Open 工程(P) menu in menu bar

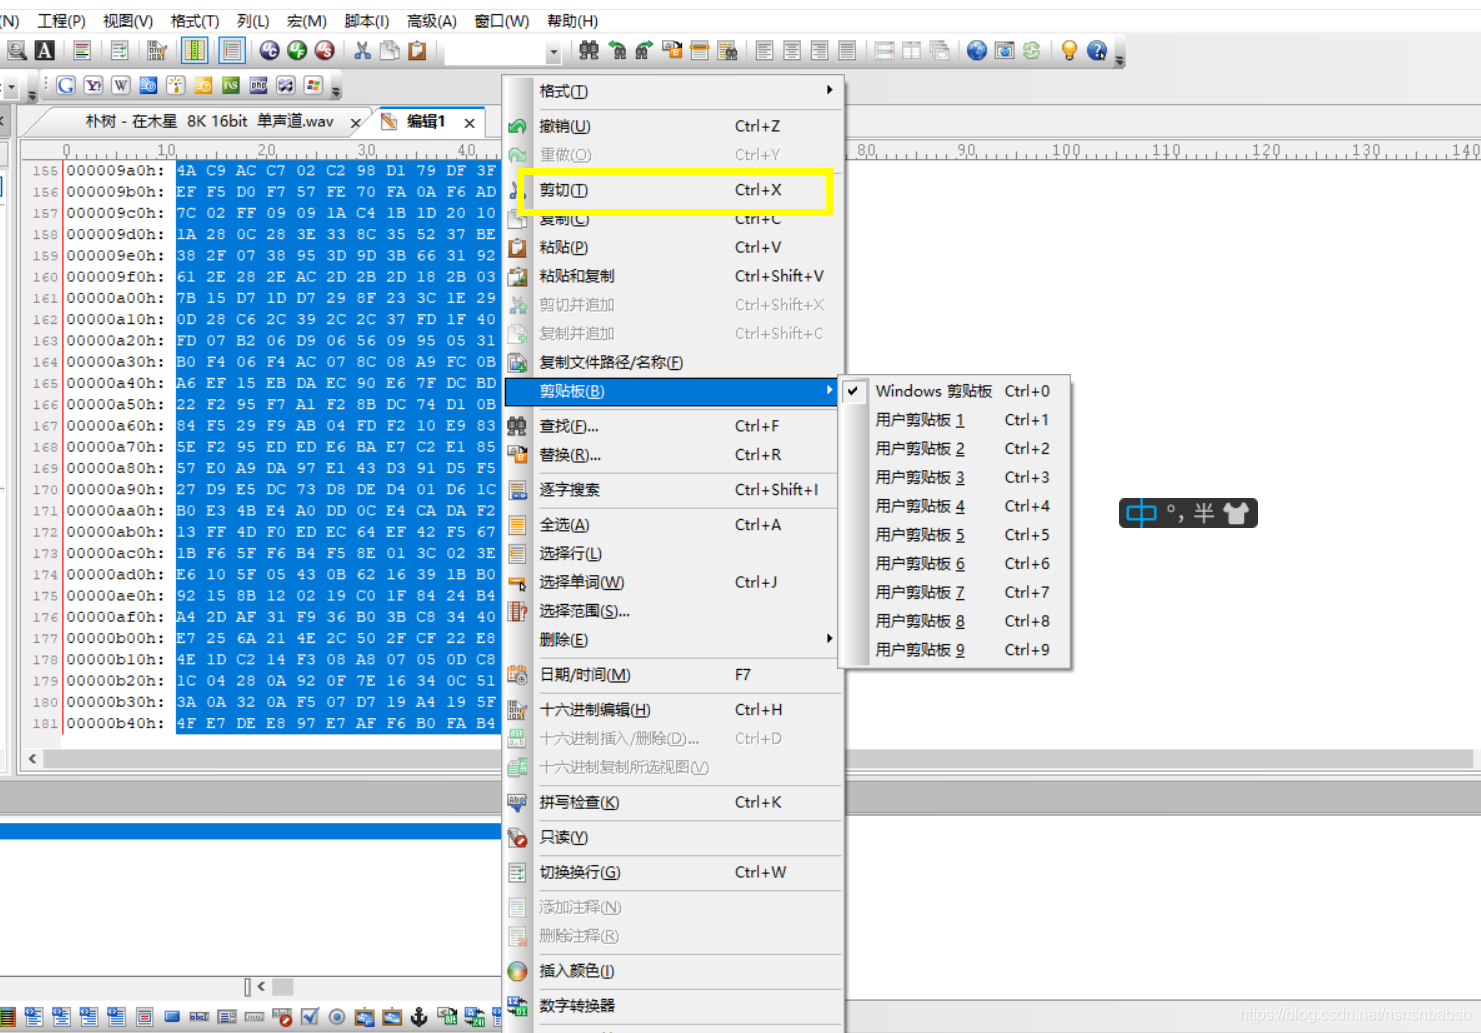[61, 20]
